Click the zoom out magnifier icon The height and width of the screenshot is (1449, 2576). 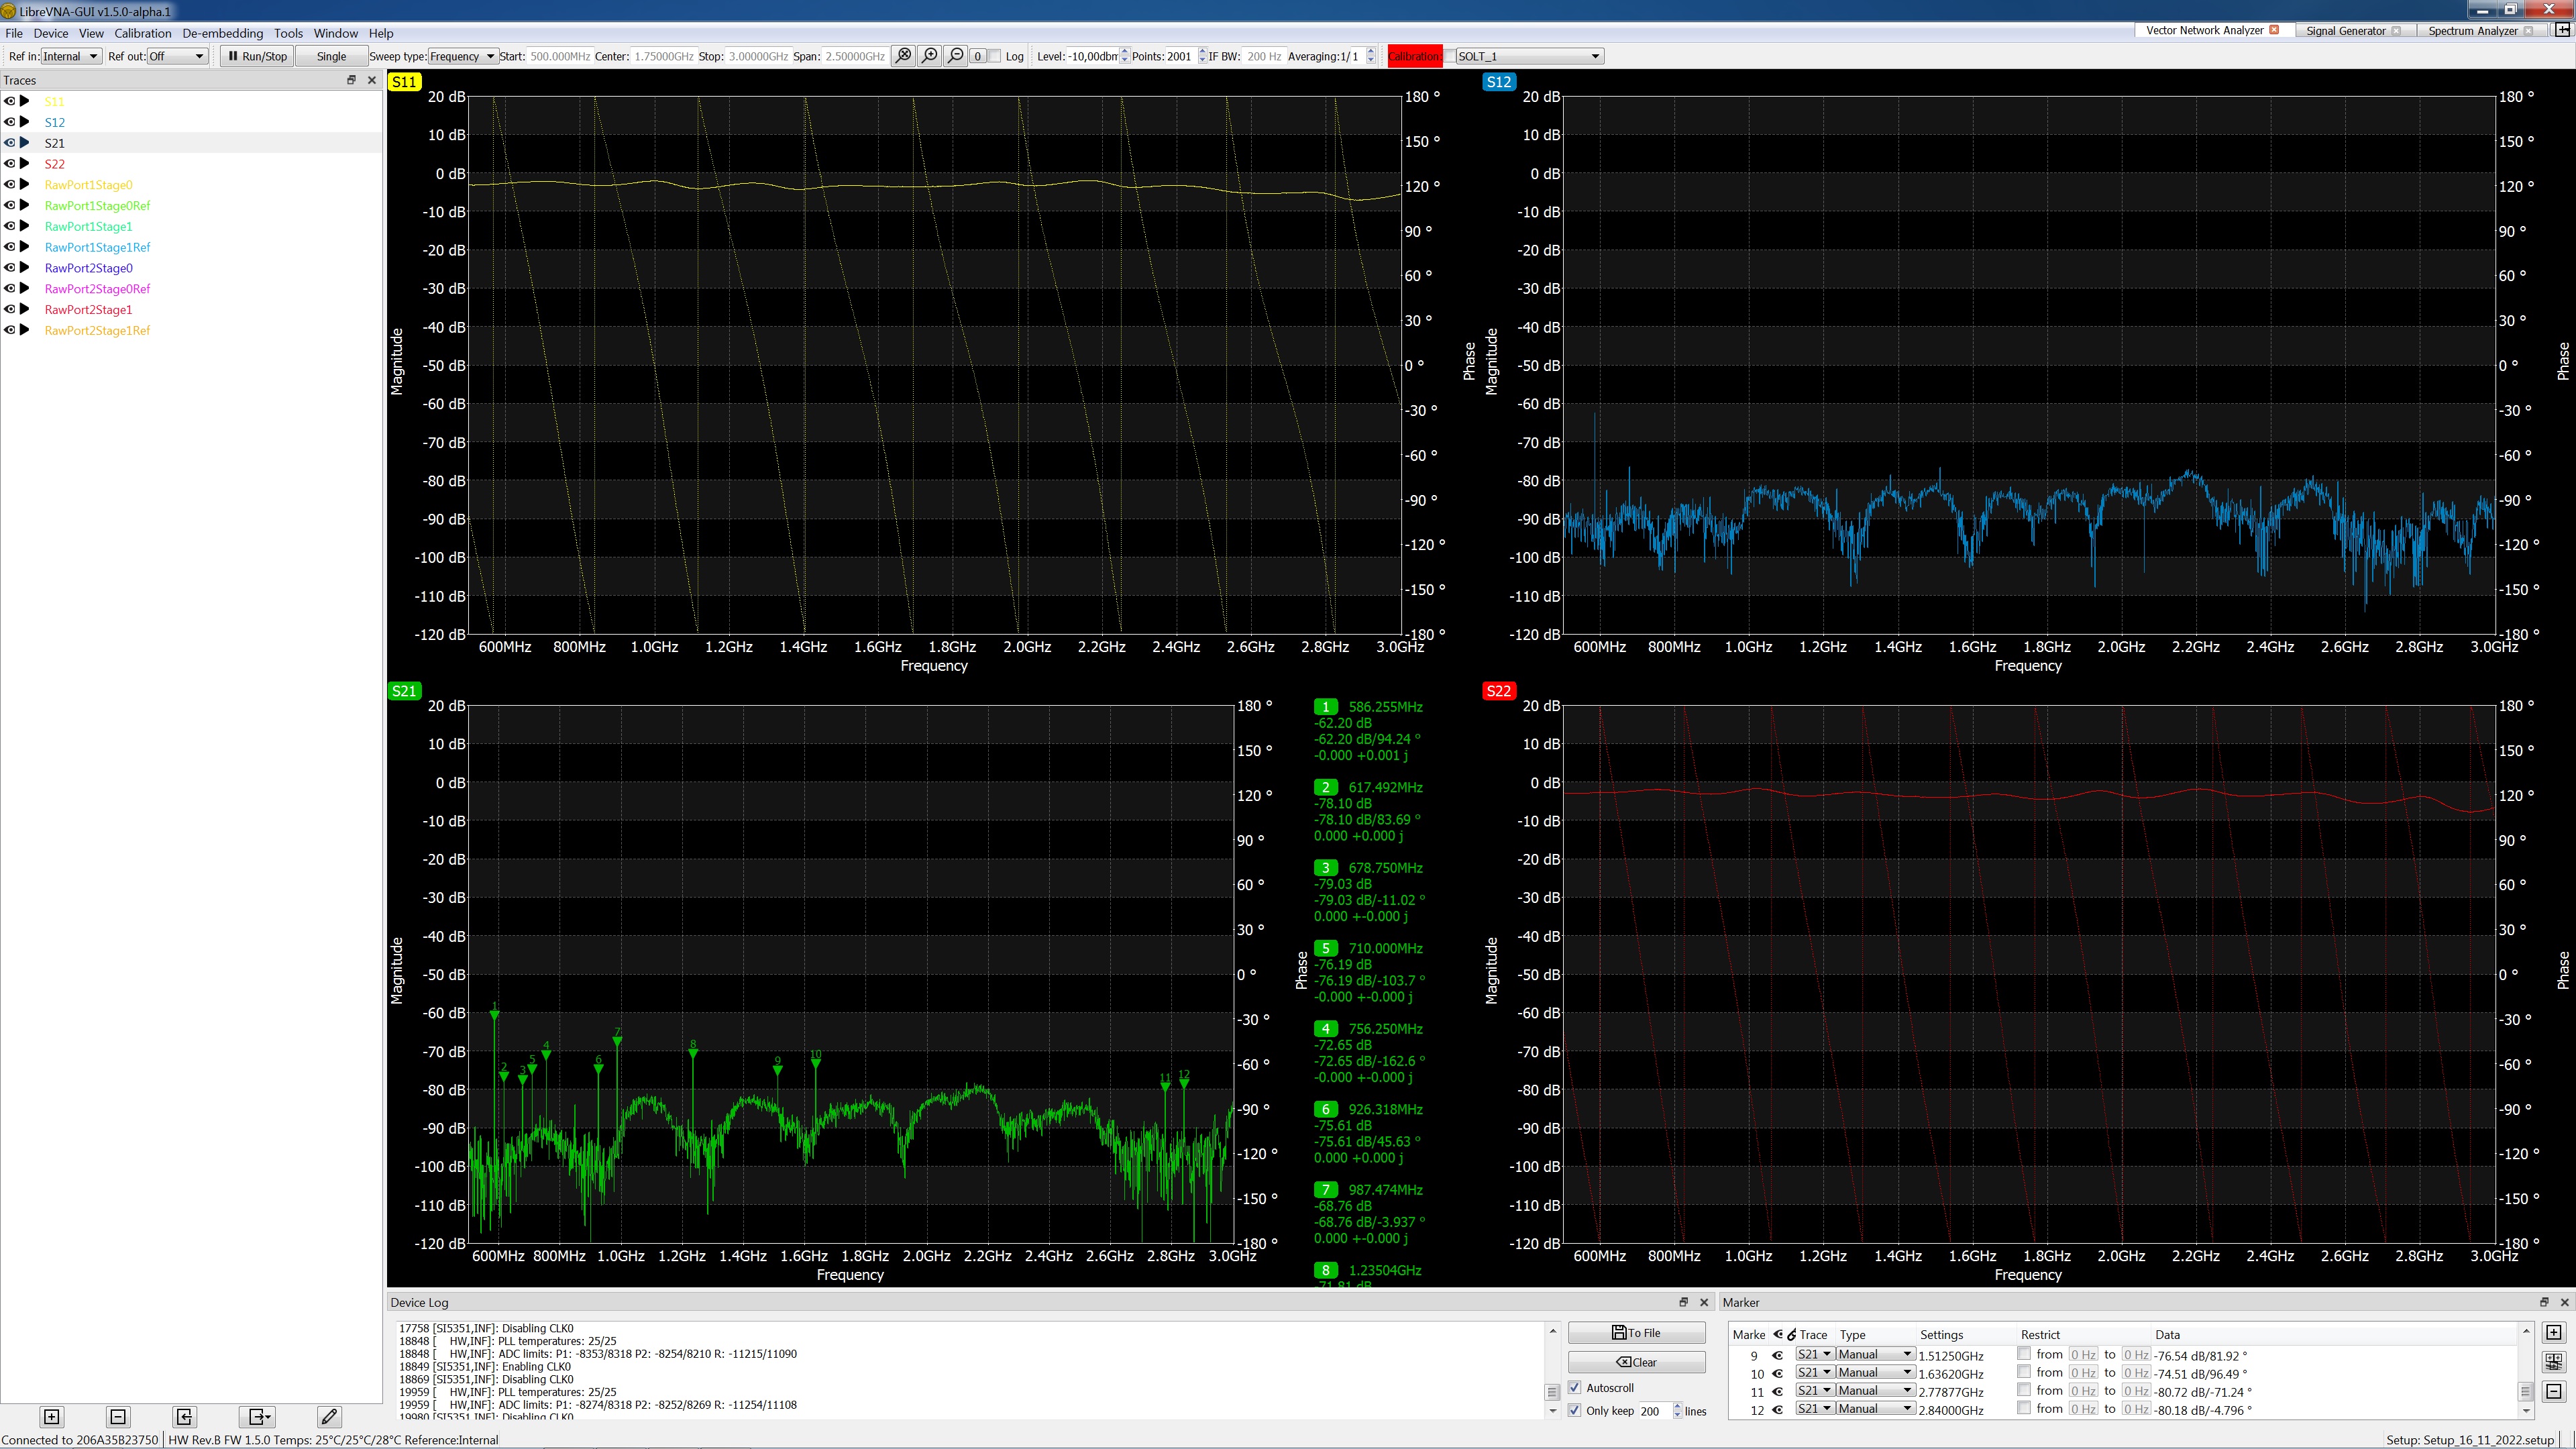click(955, 56)
